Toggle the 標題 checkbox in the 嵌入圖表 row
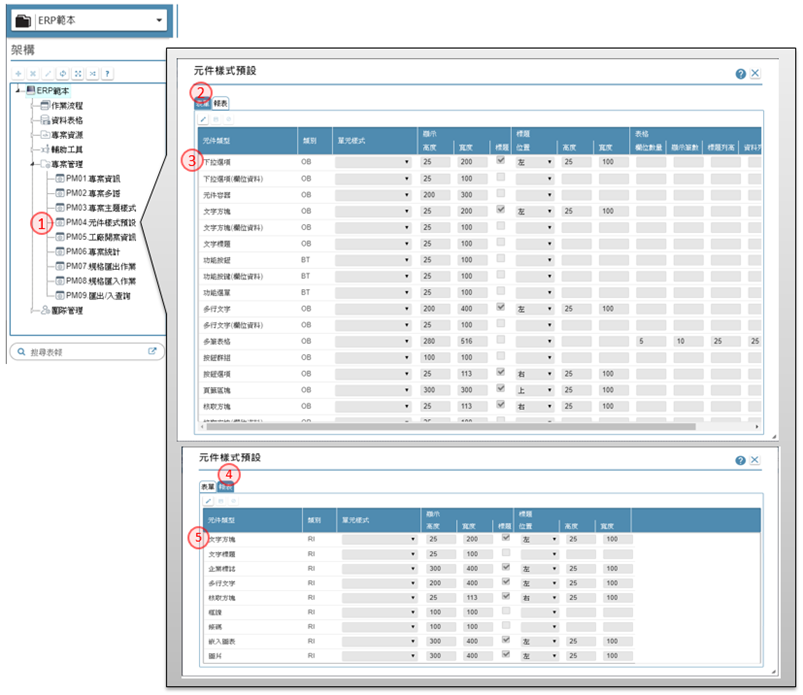 506,640
